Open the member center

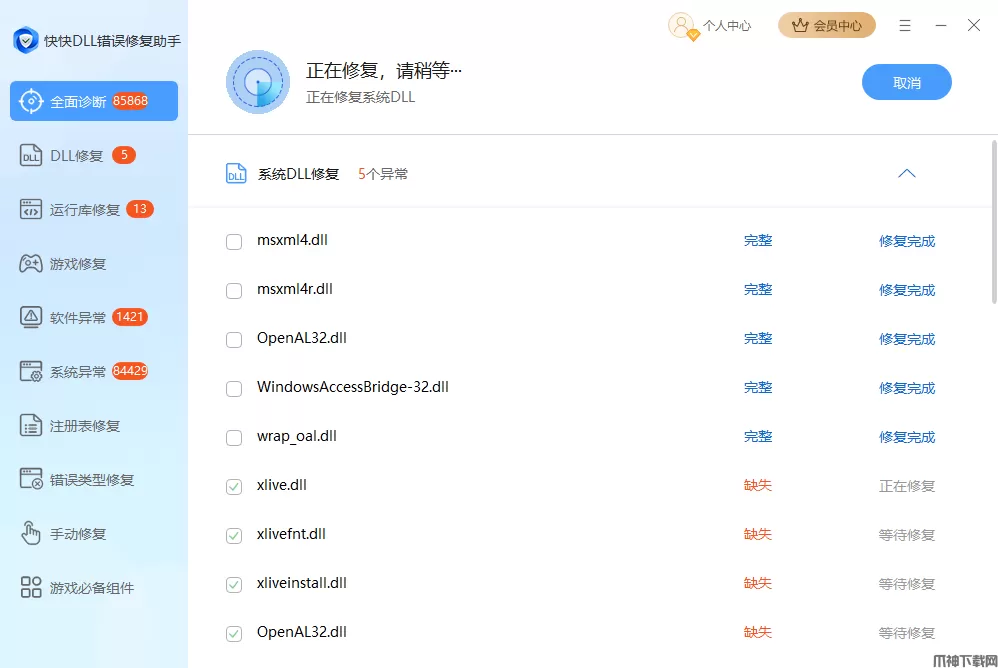click(826, 26)
